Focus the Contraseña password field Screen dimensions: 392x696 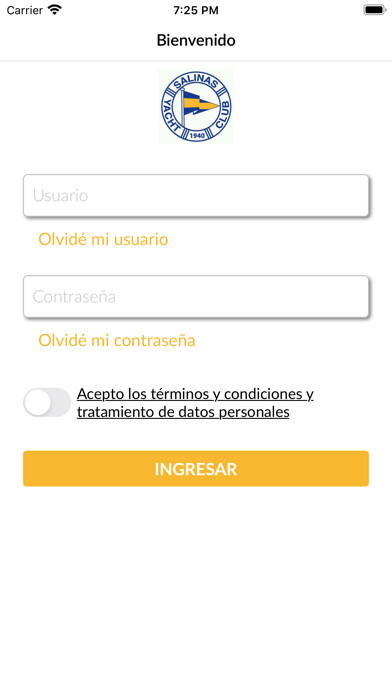[x=196, y=297]
